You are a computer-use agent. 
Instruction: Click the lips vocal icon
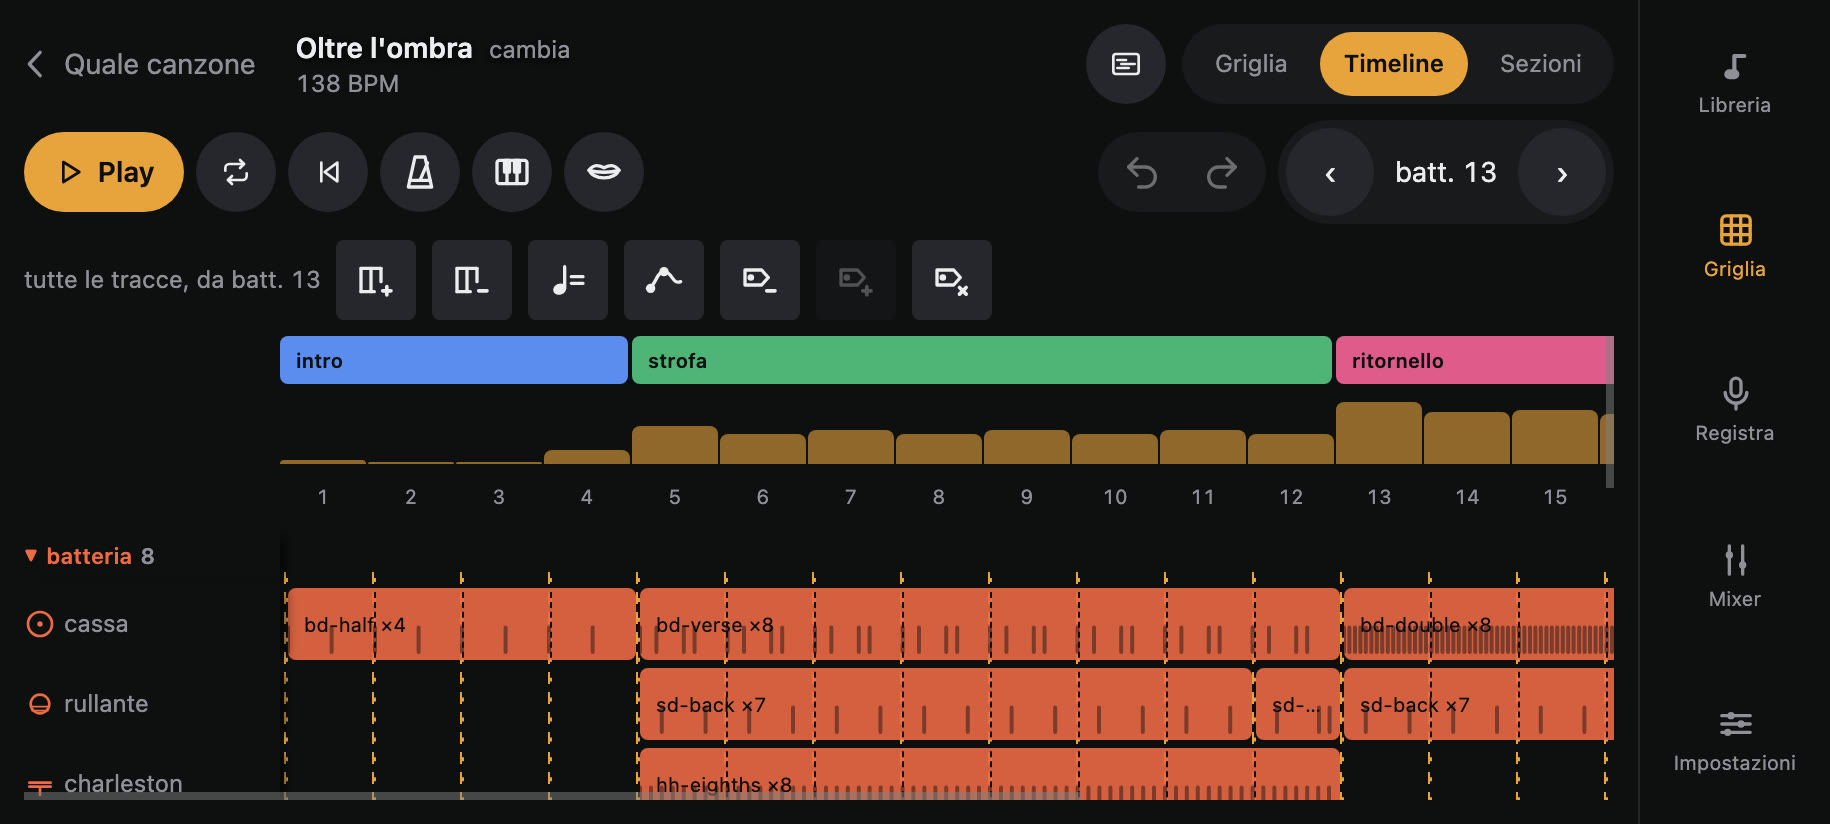click(x=604, y=172)
